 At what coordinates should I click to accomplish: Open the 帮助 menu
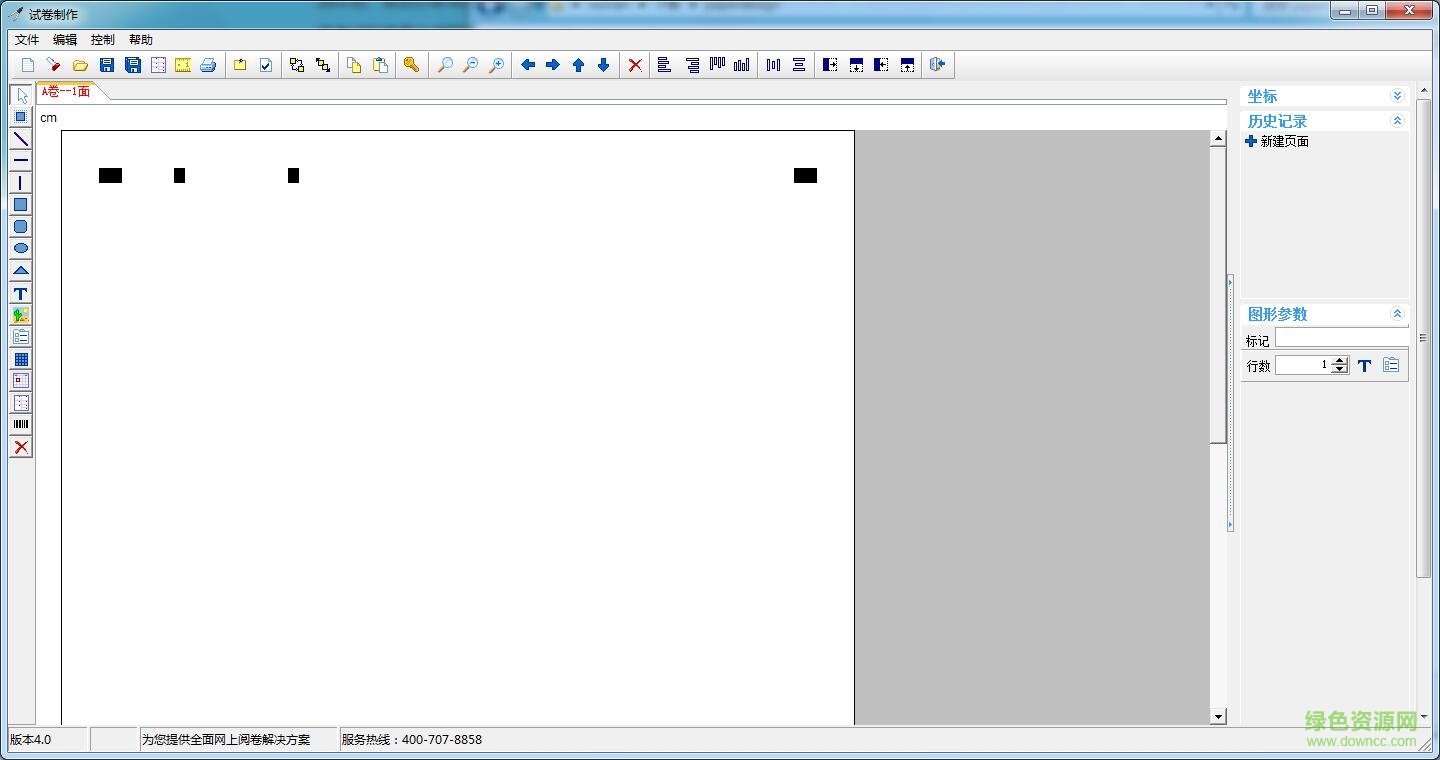tap(141, 40)
